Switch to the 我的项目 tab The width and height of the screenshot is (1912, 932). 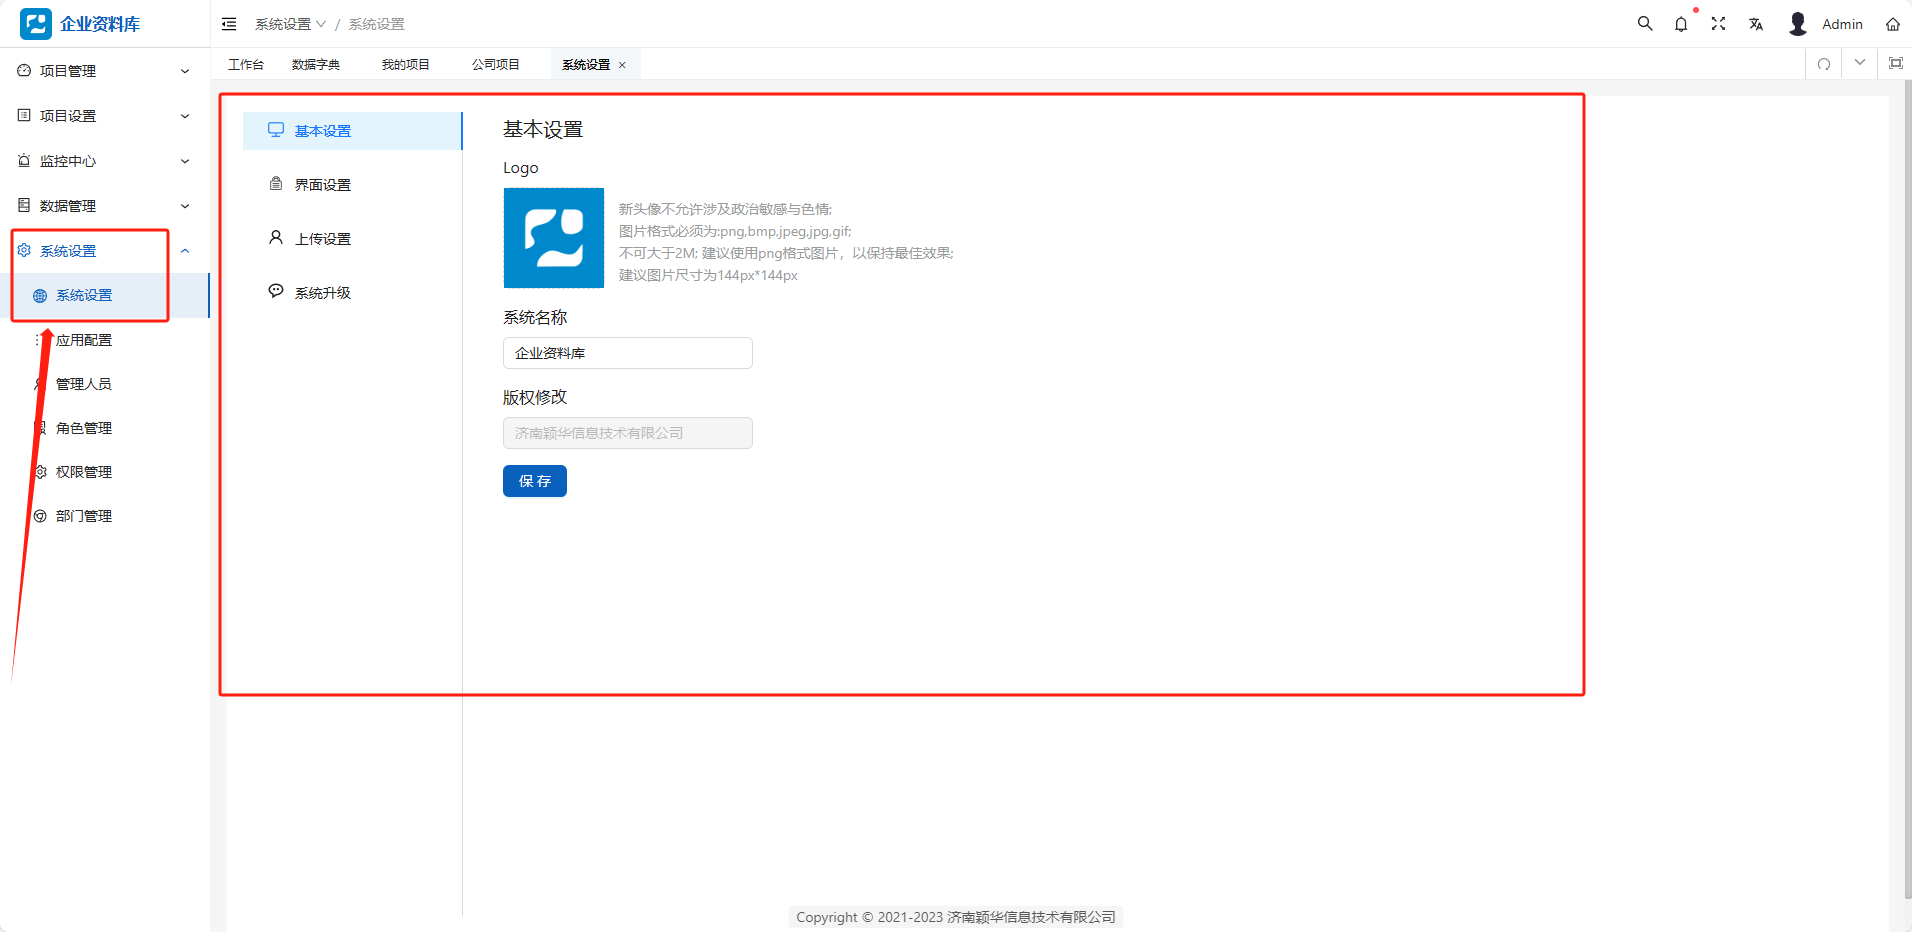pos(406,65)
